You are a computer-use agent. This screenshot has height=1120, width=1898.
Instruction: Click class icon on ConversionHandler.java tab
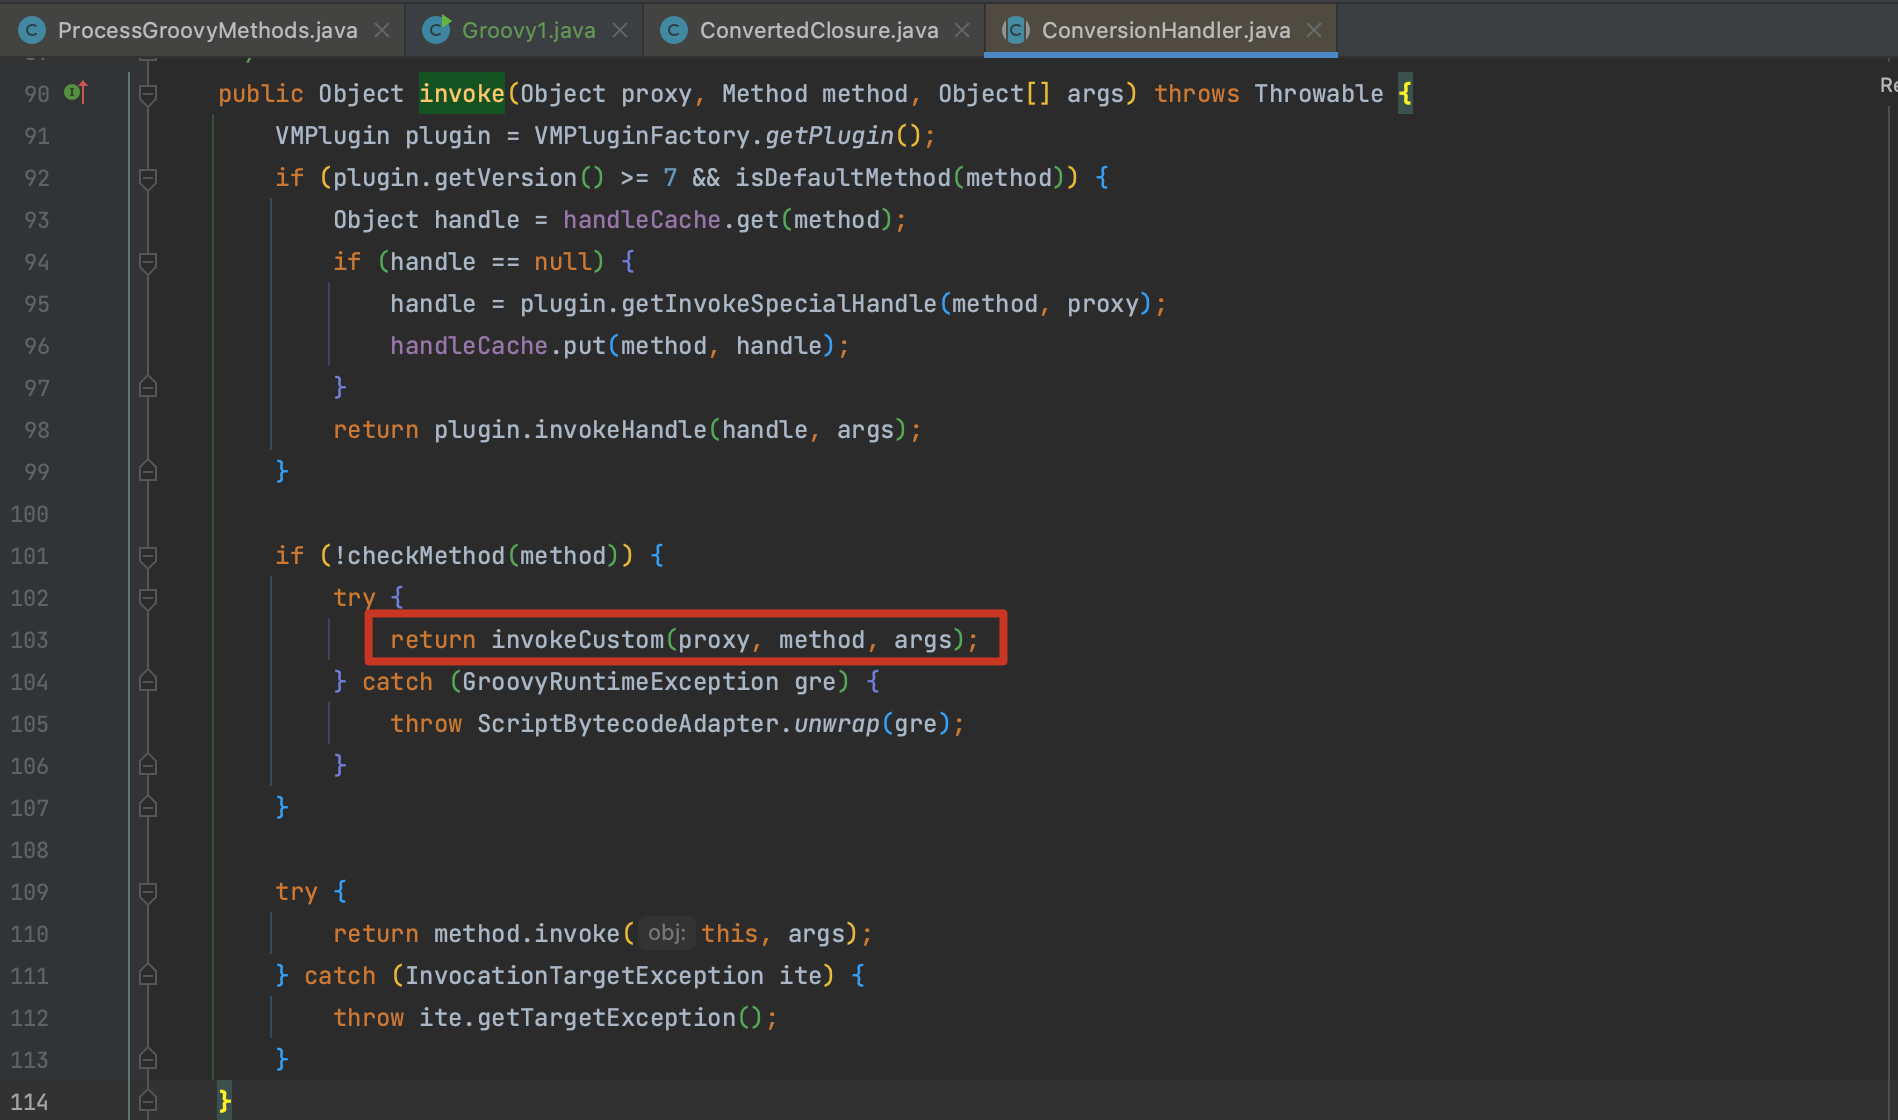[x=1016, y=30]
